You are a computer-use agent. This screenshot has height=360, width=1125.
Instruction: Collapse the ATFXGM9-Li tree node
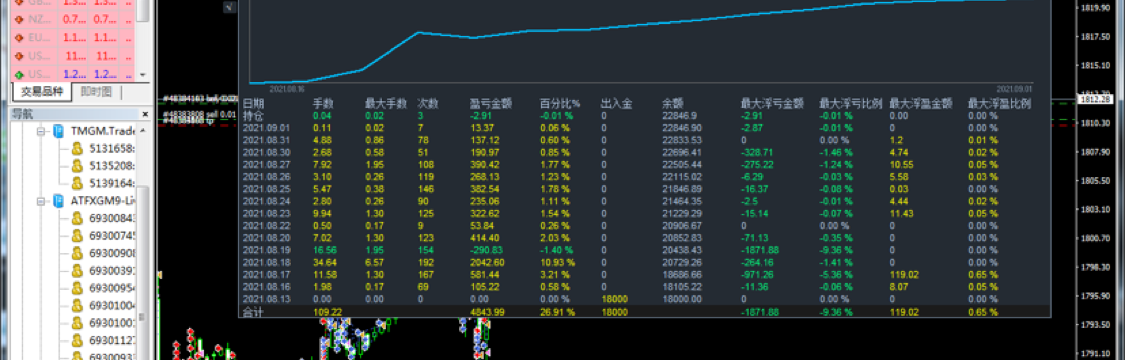pos(41,202)
